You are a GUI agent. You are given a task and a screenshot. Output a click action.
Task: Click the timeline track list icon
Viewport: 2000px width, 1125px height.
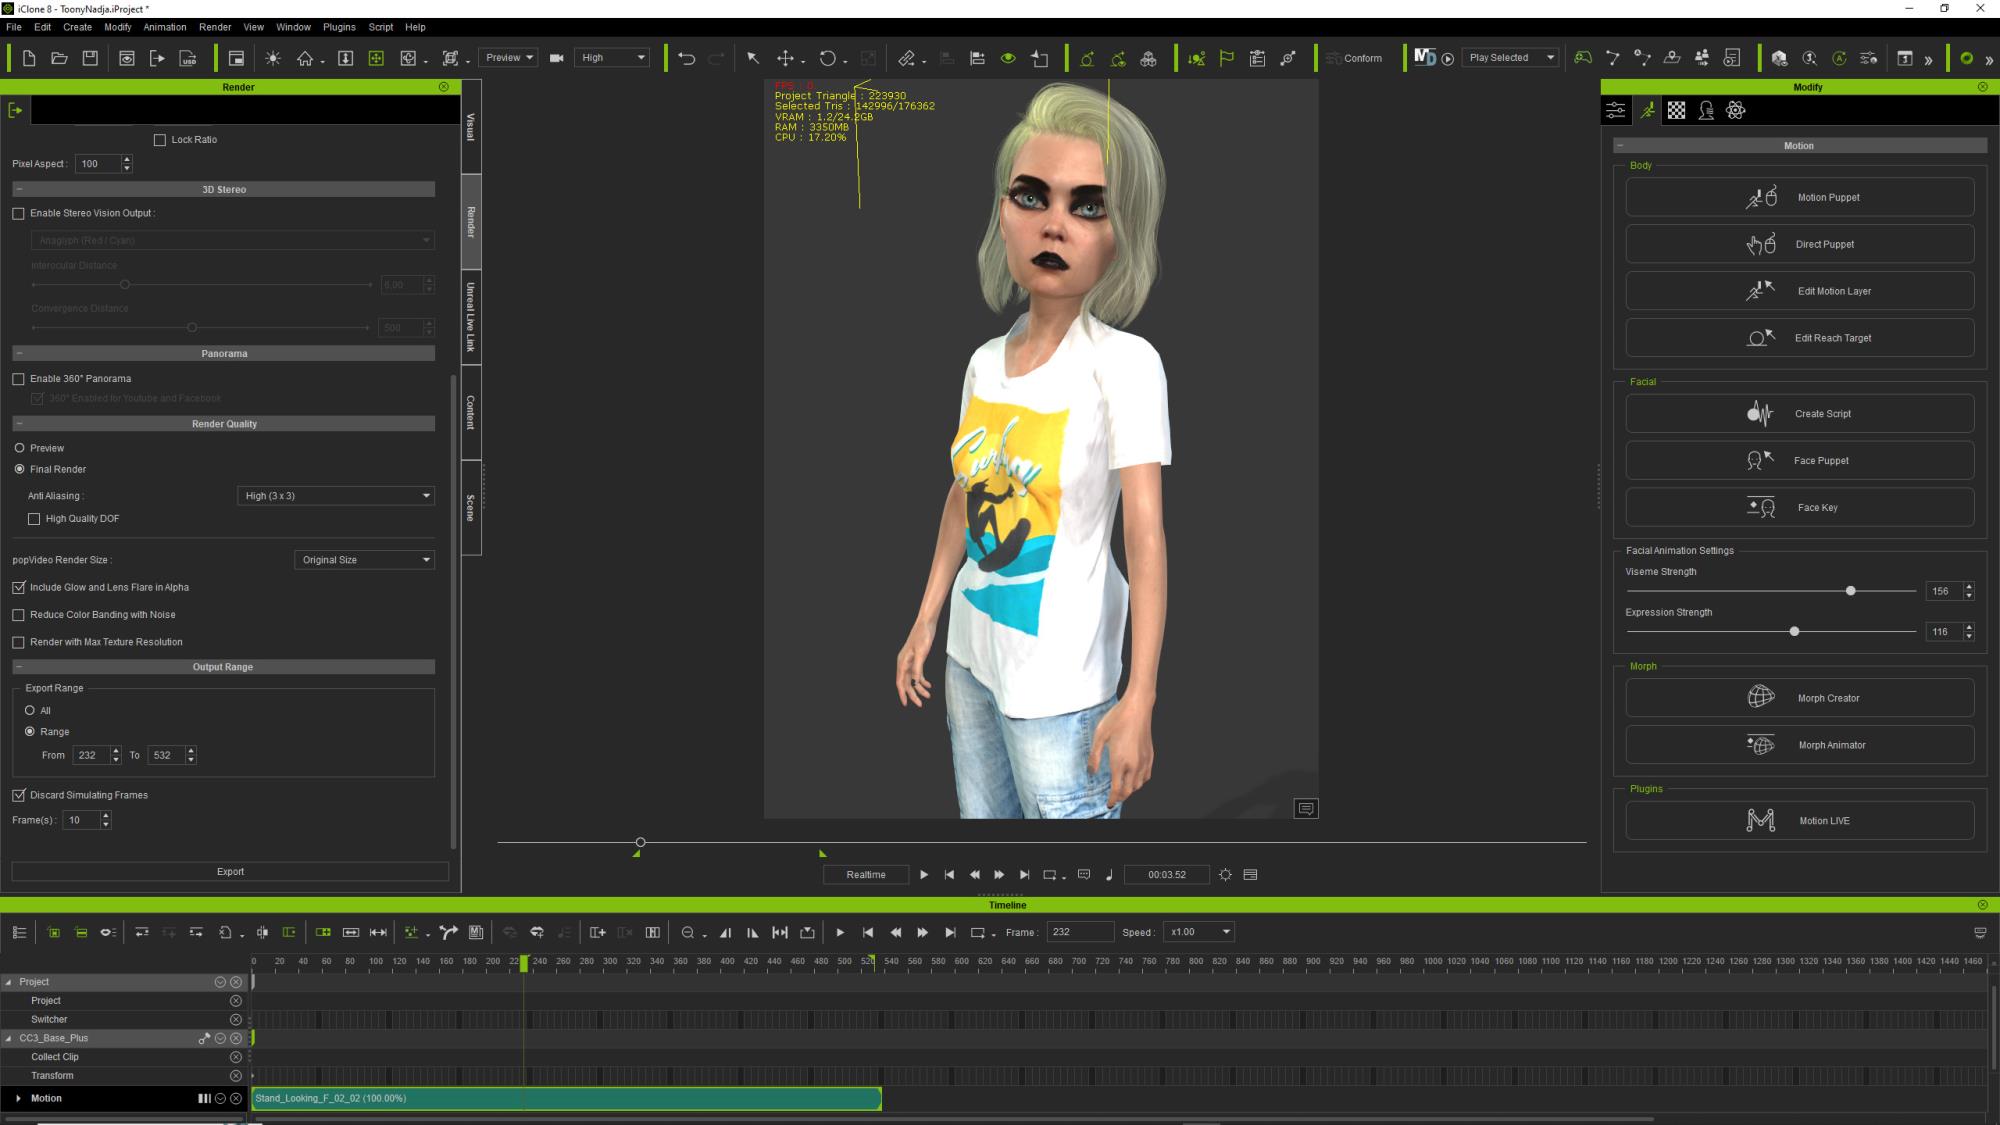pyautogui.click(x=19, y=932)
